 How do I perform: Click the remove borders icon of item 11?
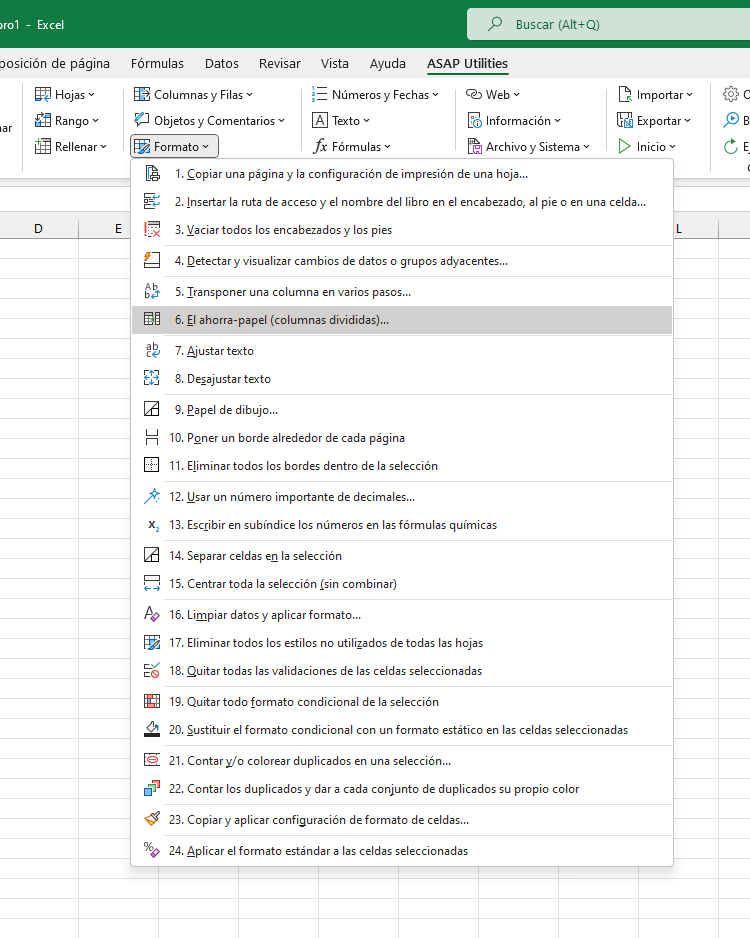(x=152, y=465)
